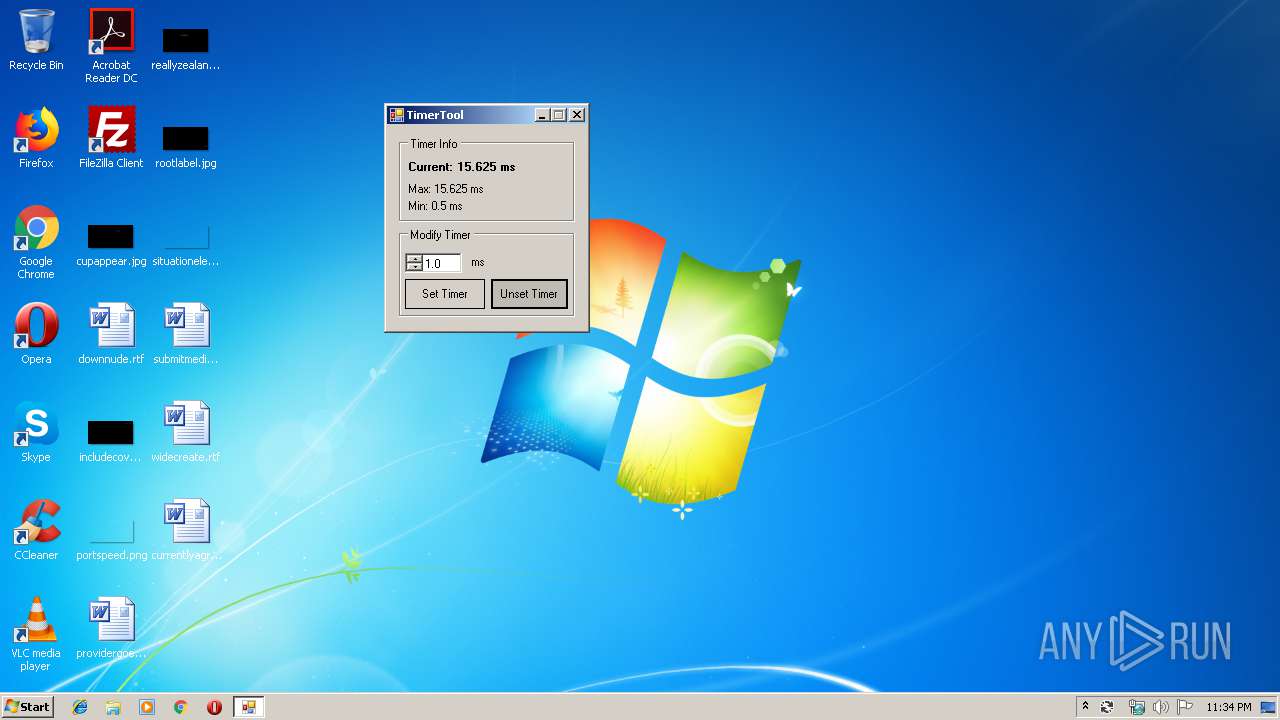Click the 'Max: 15.625 ms' text
Image resolution: width=1280 pixels, height=720 pixels.
446,189
